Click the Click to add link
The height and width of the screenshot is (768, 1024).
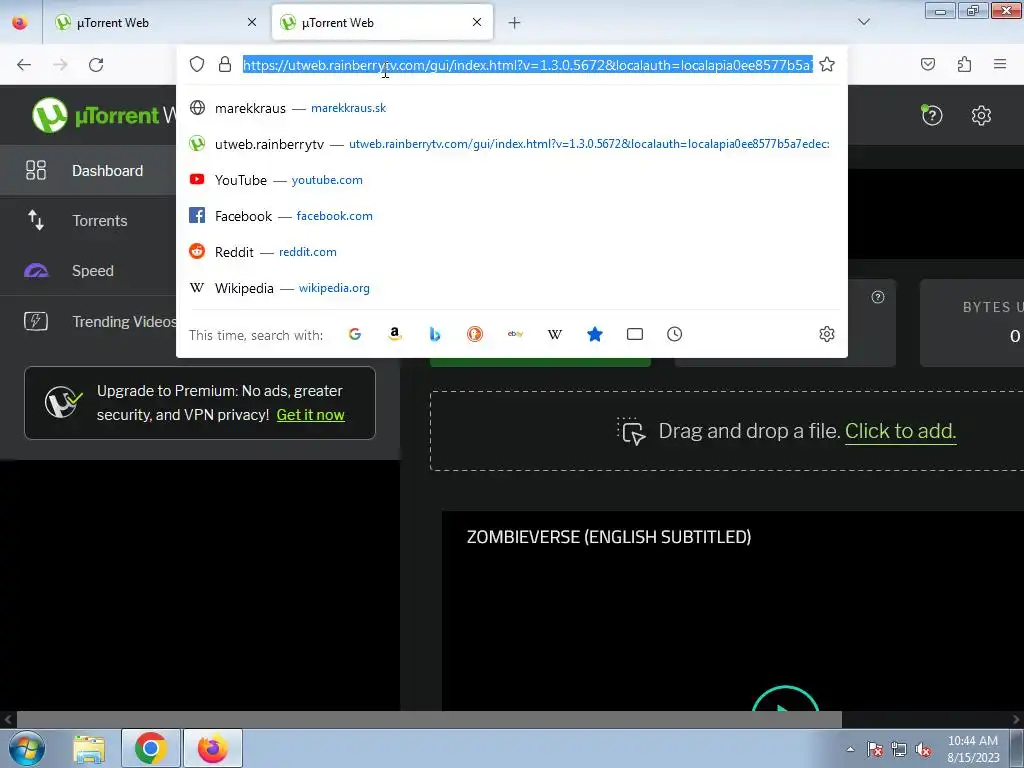pyautogui.click(x=900, y=431)
